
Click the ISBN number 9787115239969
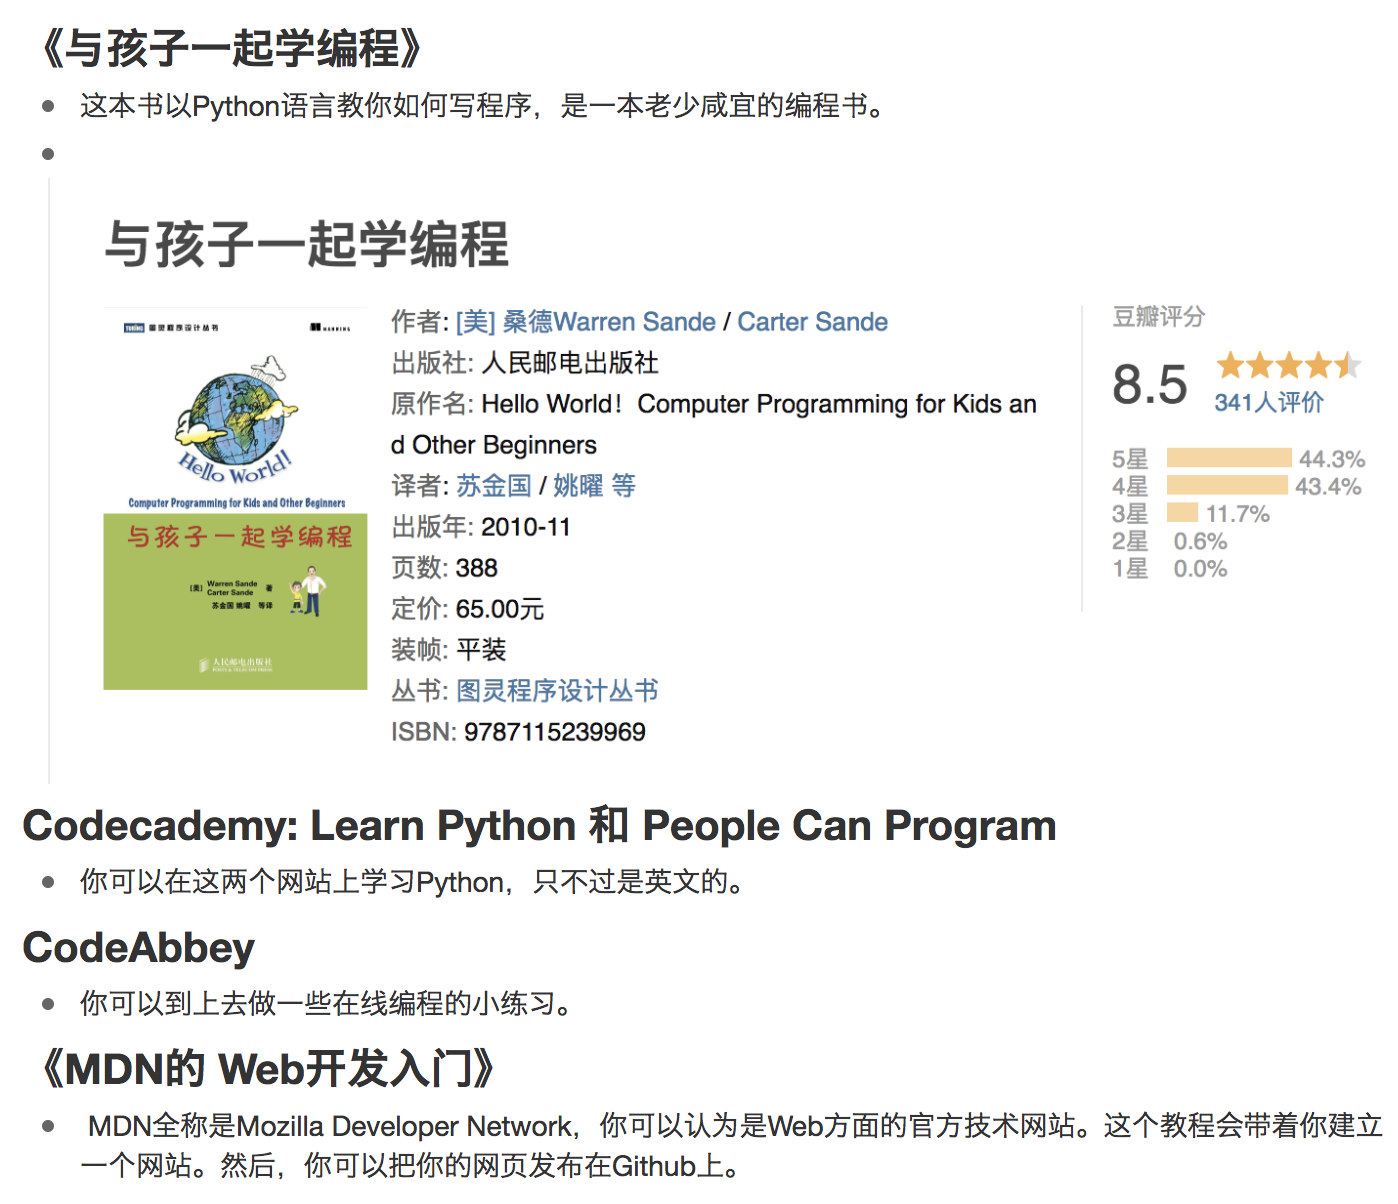pyautogui.click(x=554, y=732)
